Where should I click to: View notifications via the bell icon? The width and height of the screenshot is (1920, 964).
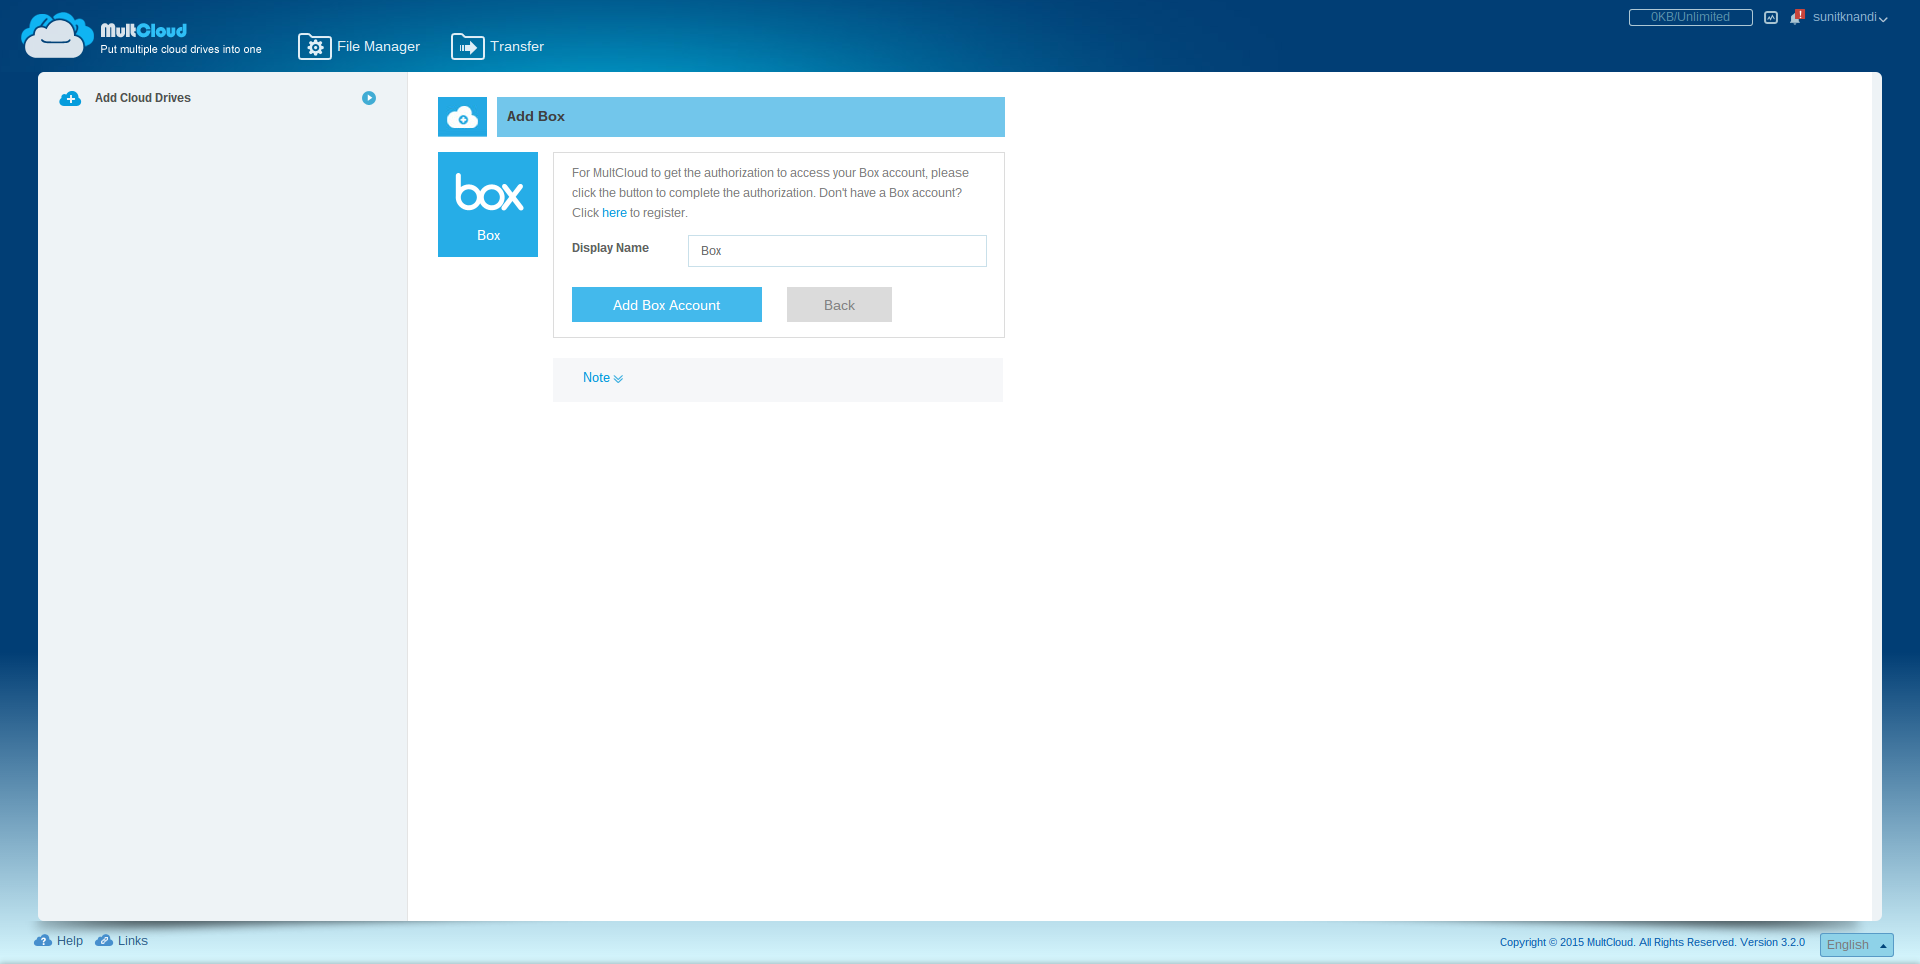coord(1797,17)
